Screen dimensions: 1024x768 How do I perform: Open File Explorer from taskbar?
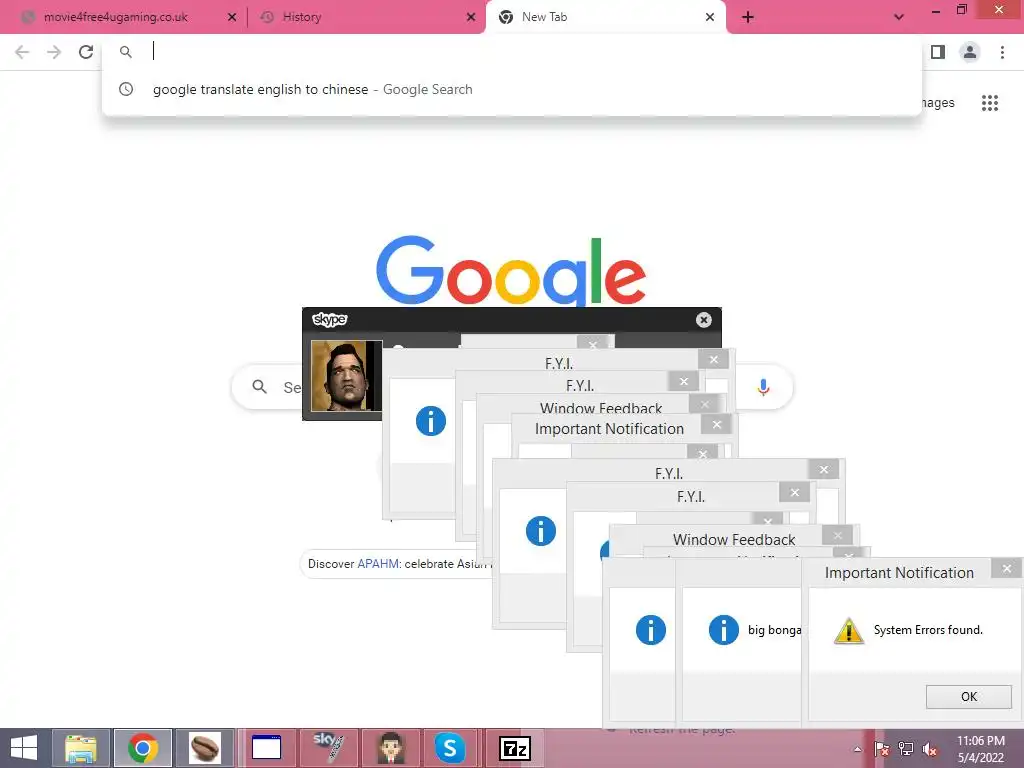(x=80, y=748)
